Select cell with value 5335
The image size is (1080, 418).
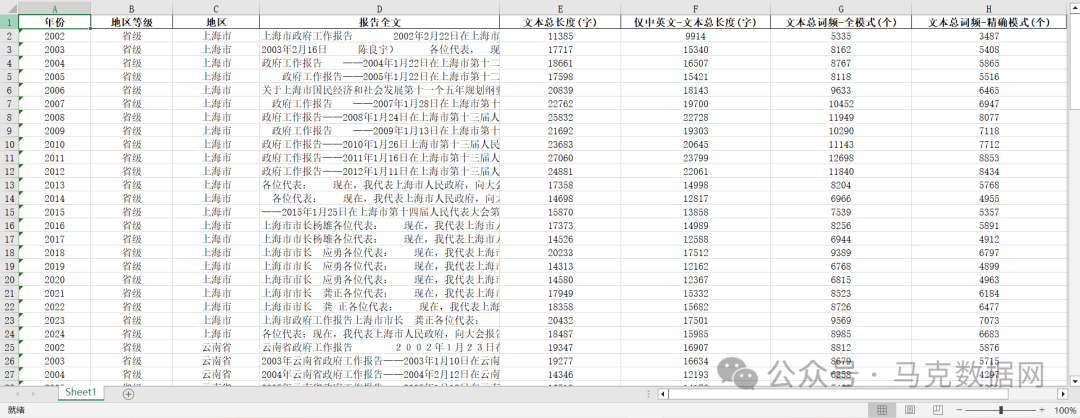[x=841, y=36]
